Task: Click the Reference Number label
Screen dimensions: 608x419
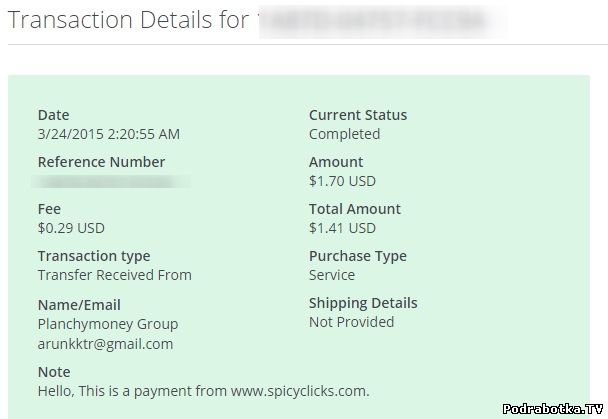Action: 102,162
